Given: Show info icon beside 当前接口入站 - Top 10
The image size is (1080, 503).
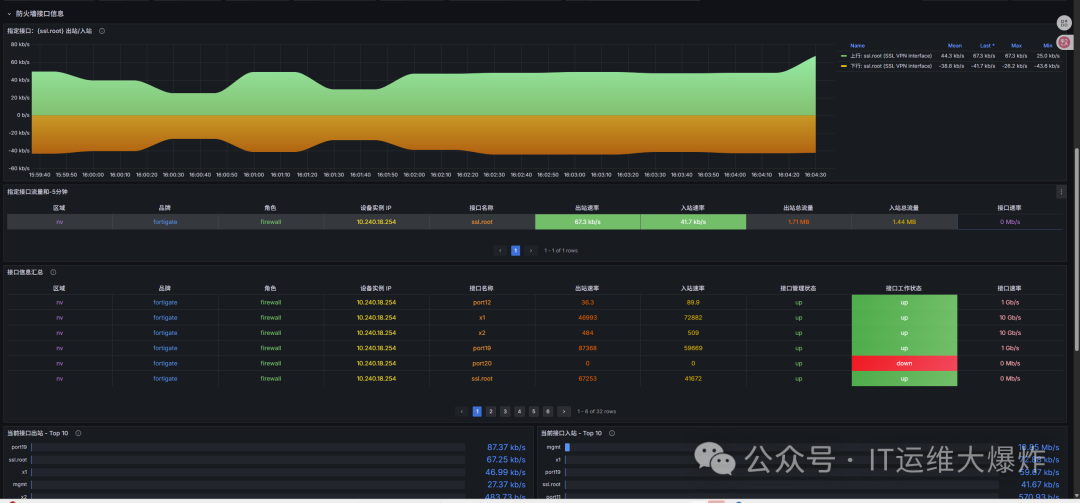Looking at the screenshot, I should tap(612, 433).
